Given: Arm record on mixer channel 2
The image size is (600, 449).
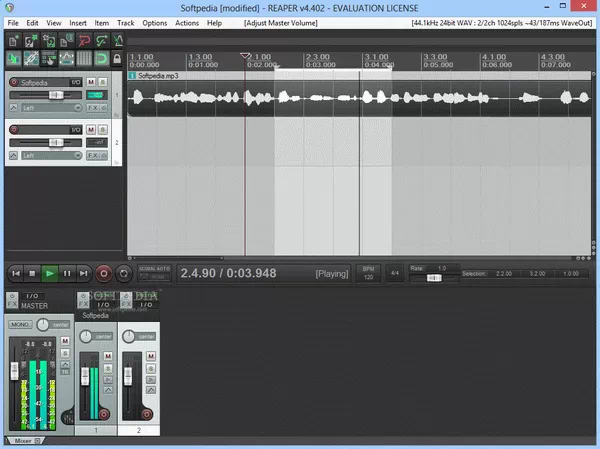Looking at the screenshot, I should [x=147, y=414].
